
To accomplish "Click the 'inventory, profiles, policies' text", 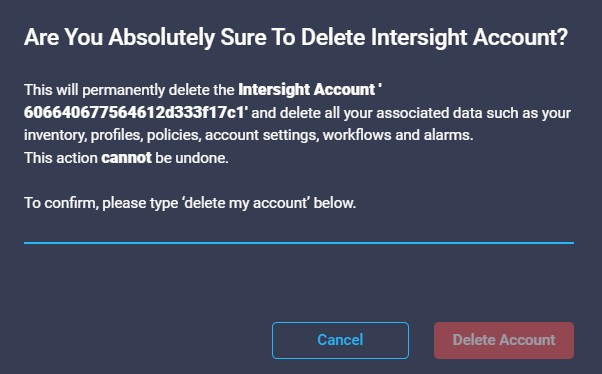I will point(112,135).
